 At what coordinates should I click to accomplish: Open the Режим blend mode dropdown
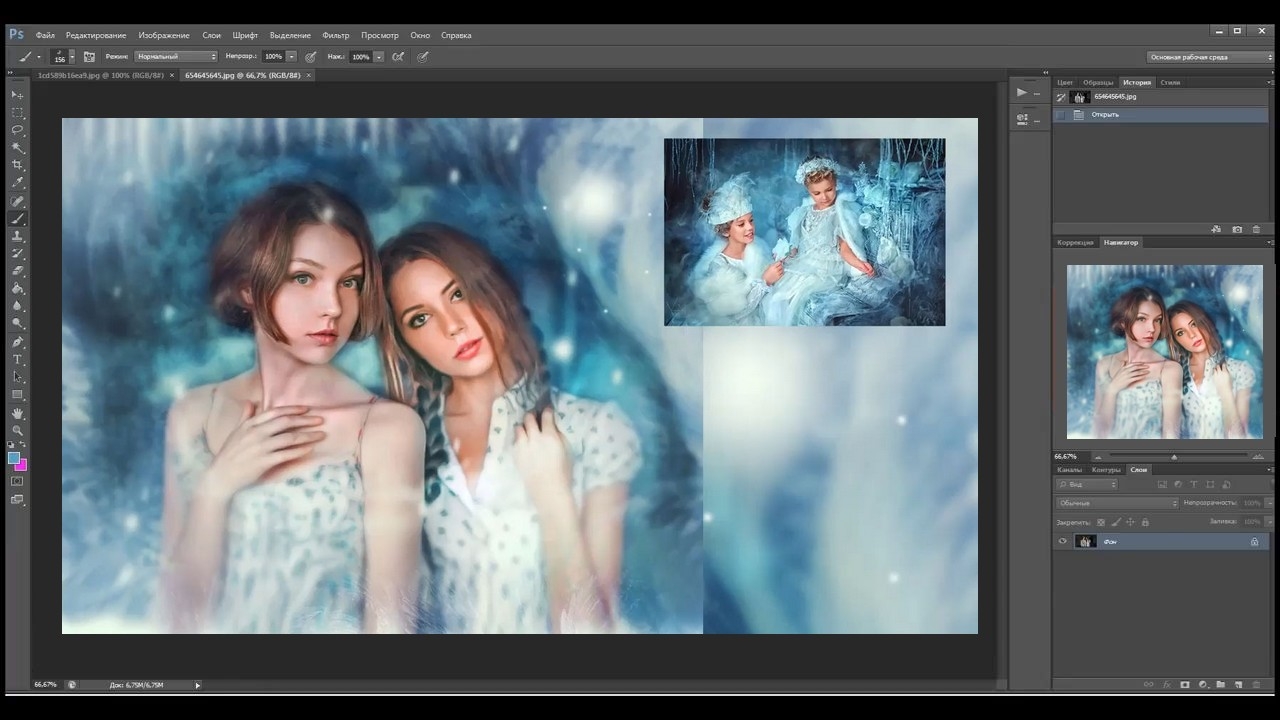click(x=175, y=57)
